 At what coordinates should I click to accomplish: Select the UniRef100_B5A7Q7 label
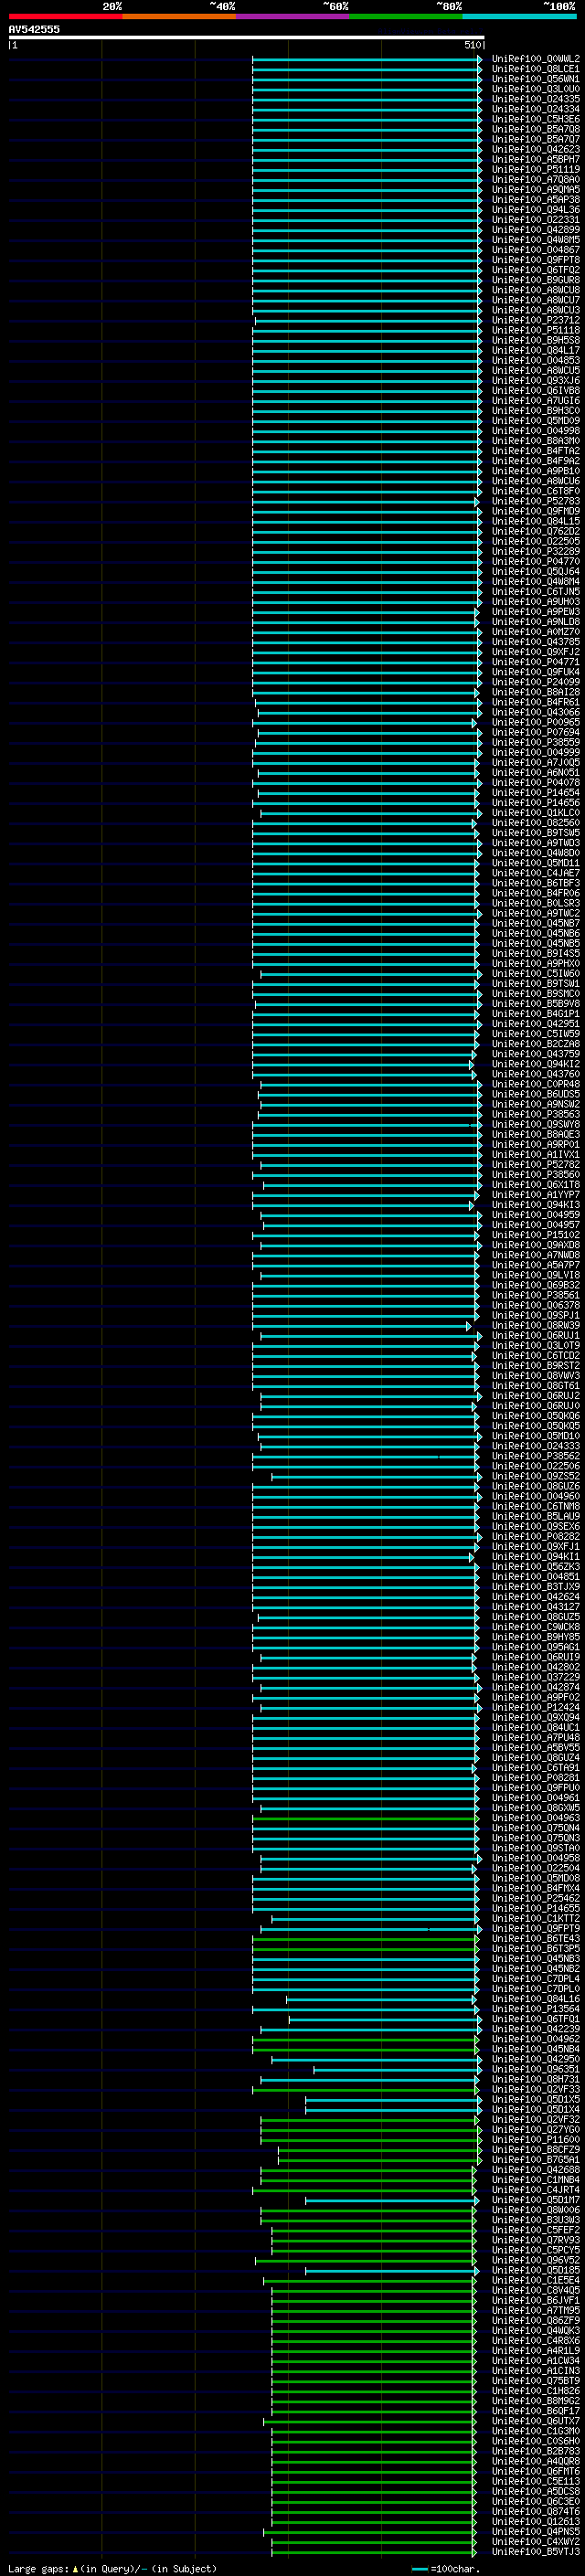coord(535,139)
